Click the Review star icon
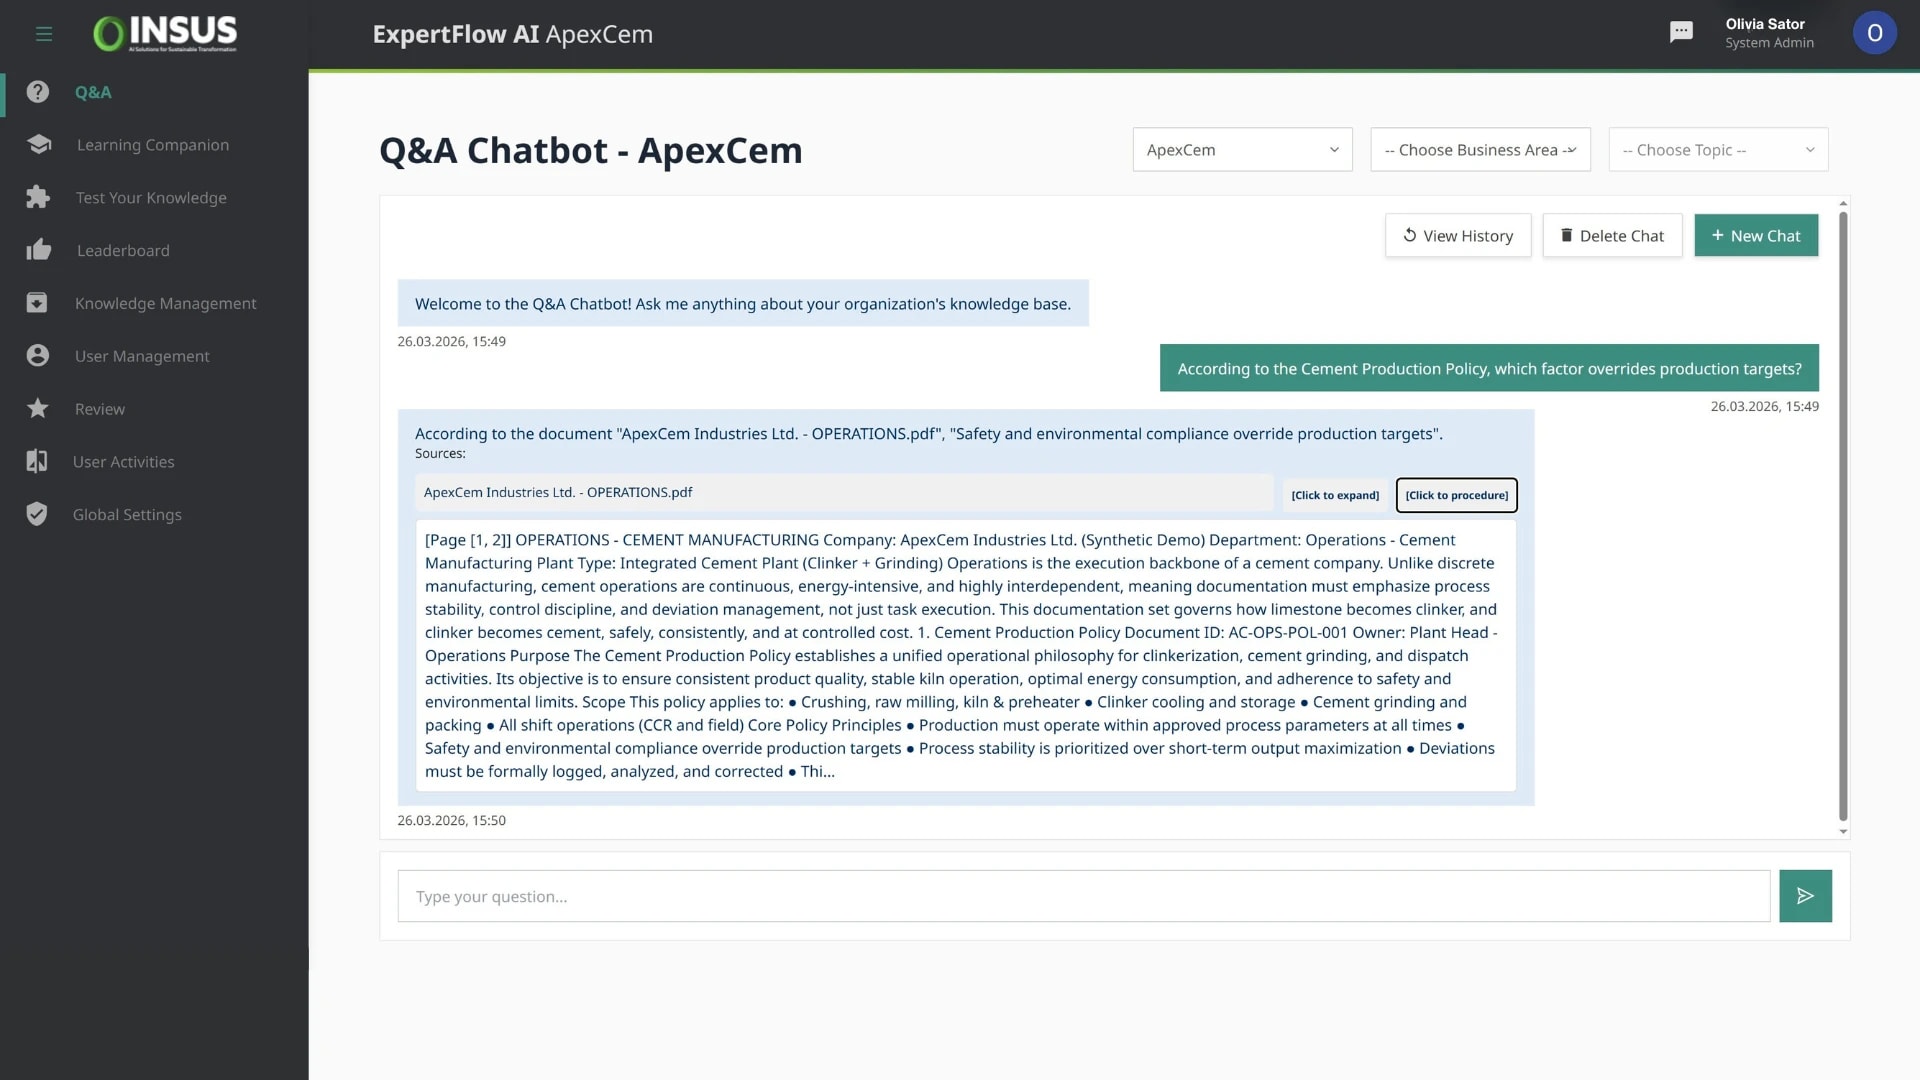 coord(38,408)
